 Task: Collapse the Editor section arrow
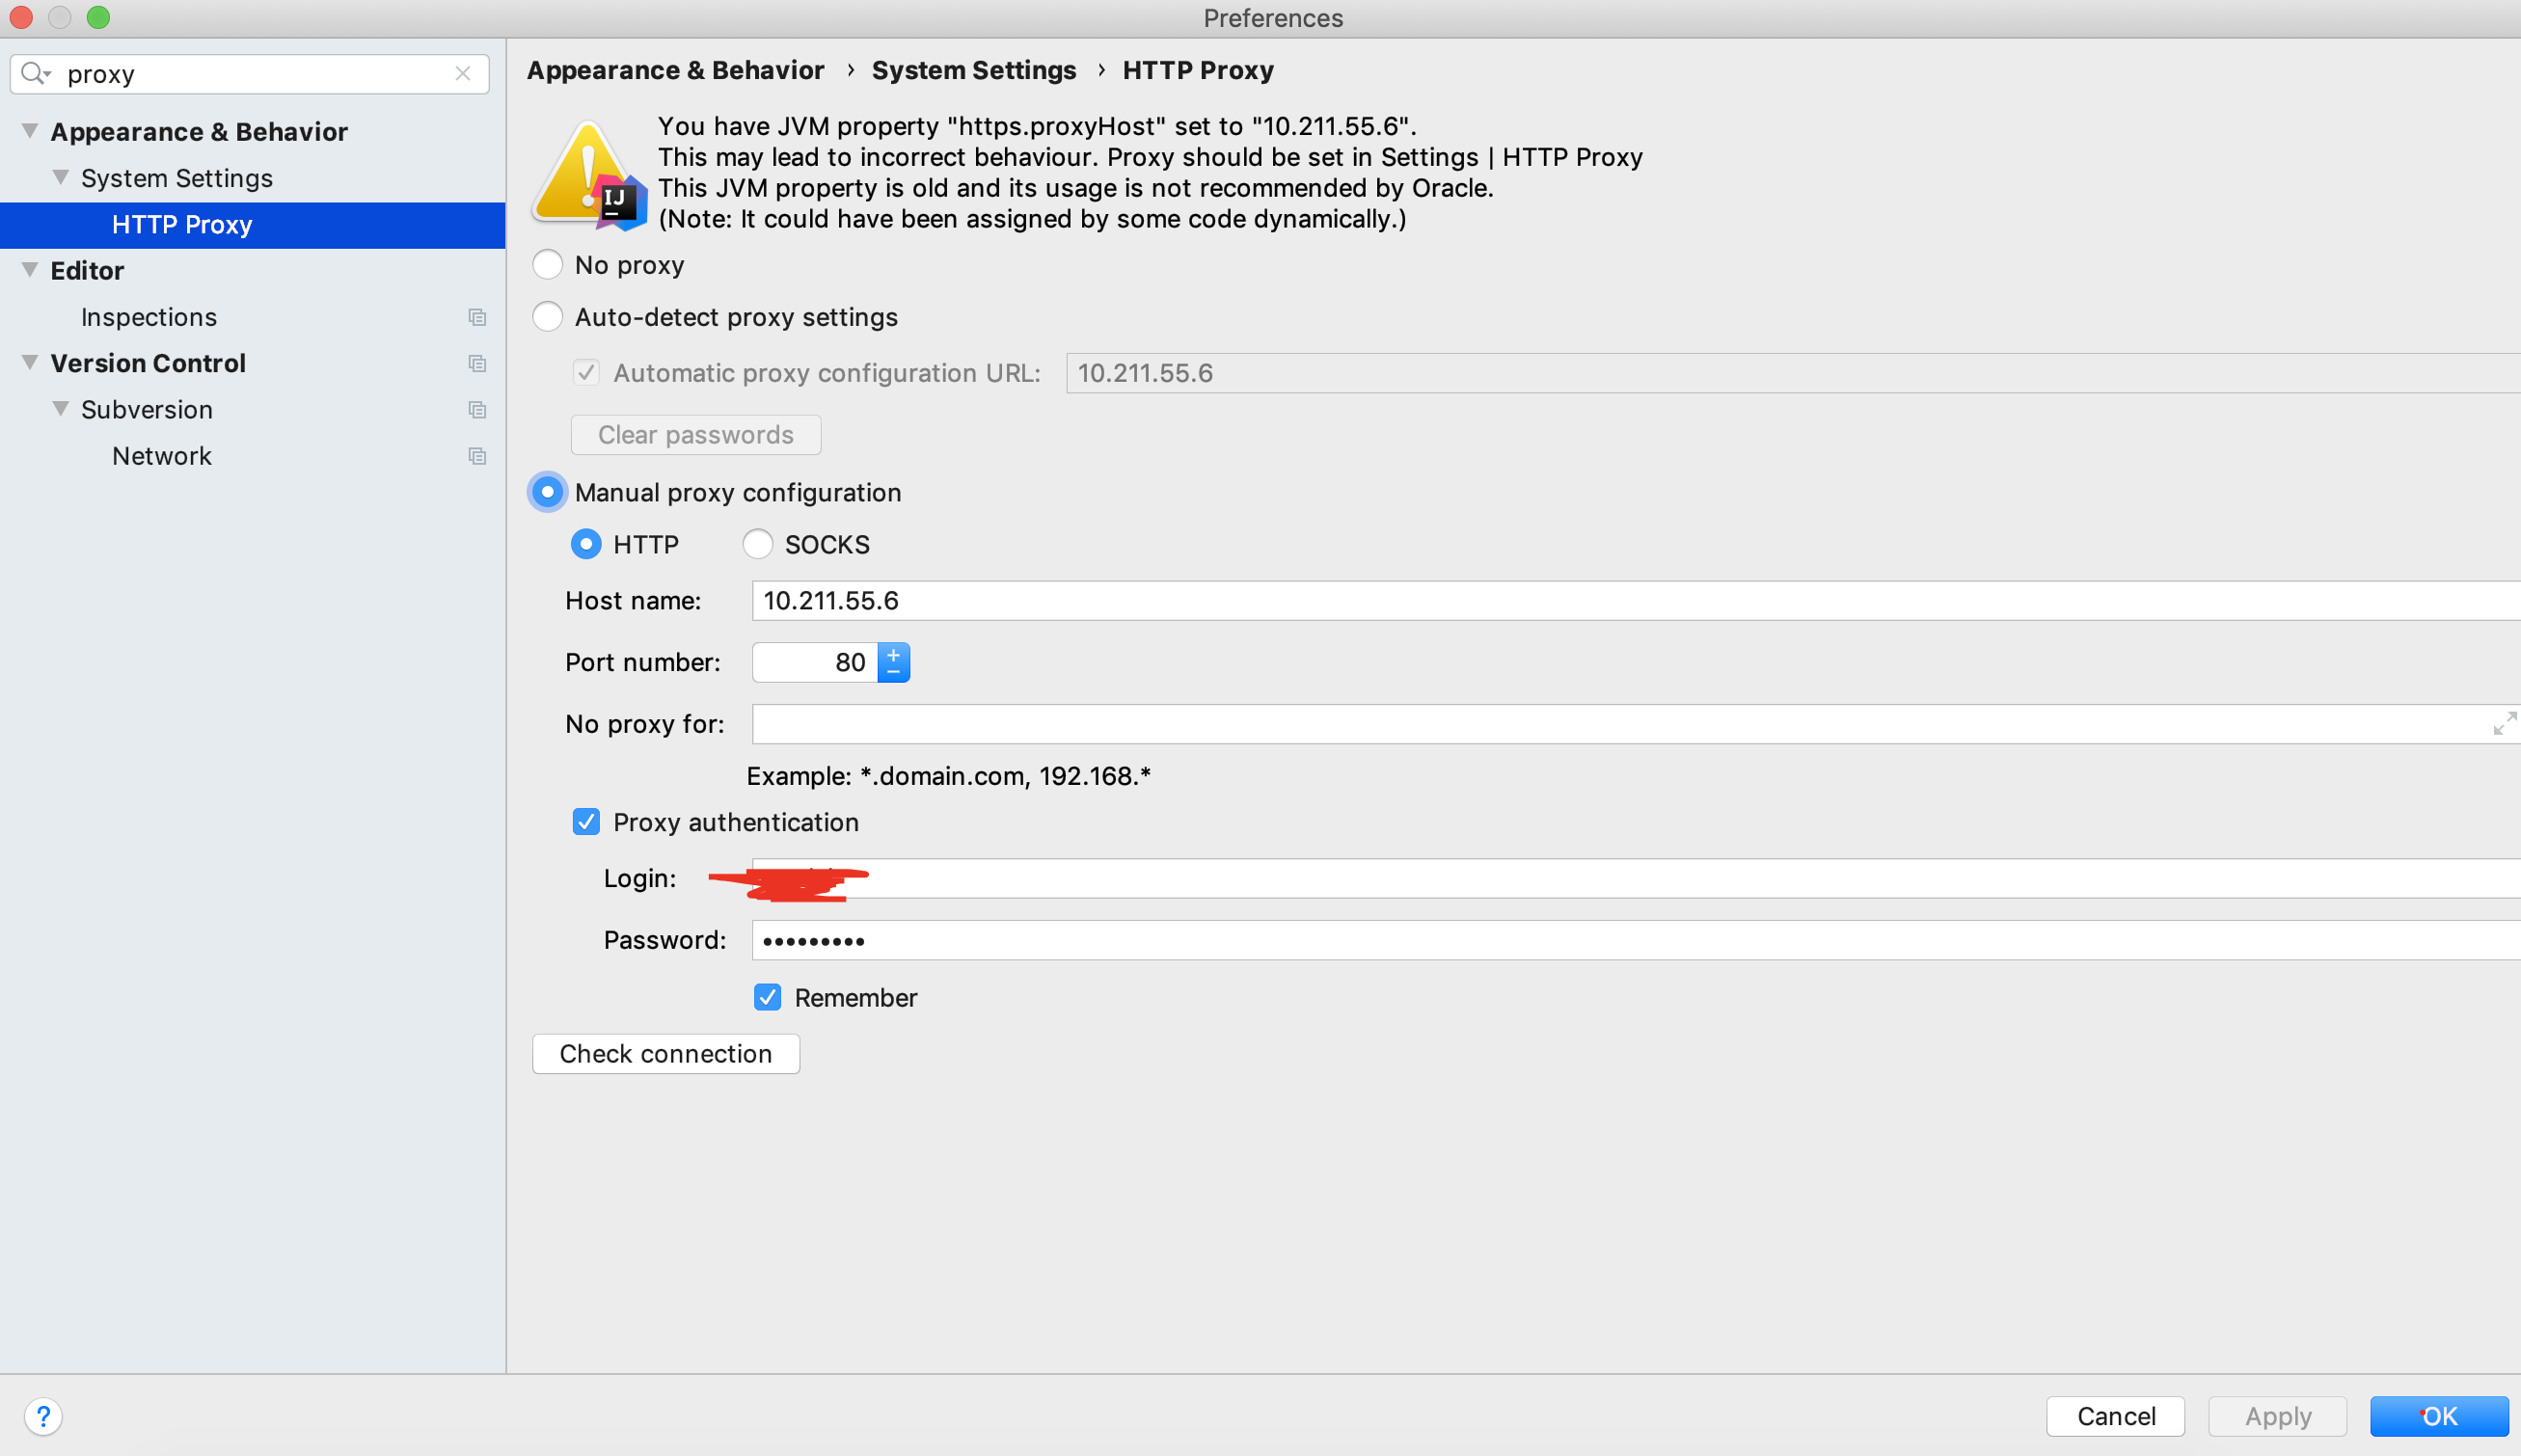pyautogui.click(x=30, y=270)
